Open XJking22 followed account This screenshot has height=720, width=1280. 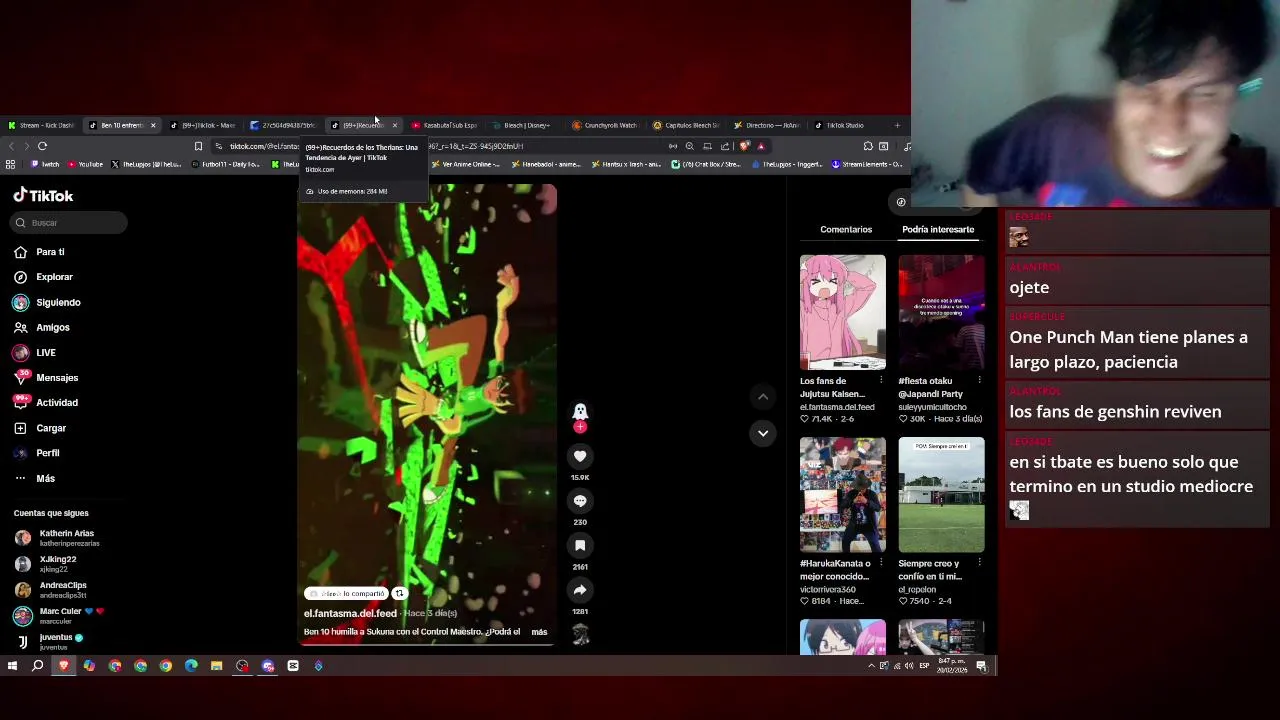(x=66, y=564)
